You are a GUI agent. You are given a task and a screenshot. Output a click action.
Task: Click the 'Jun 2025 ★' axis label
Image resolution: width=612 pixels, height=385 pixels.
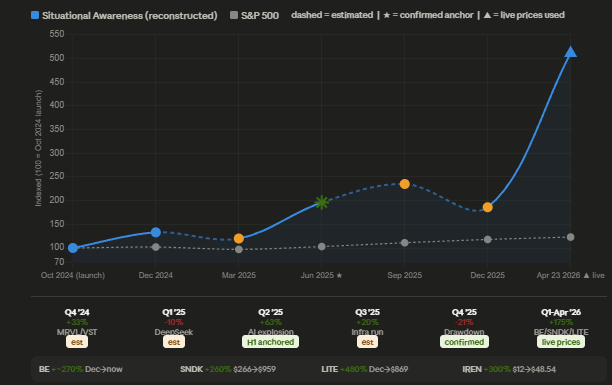(322, 275)
